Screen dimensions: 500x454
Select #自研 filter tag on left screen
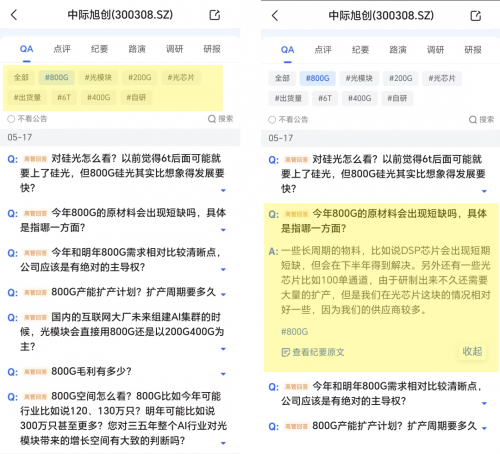(x=136, y=98)
